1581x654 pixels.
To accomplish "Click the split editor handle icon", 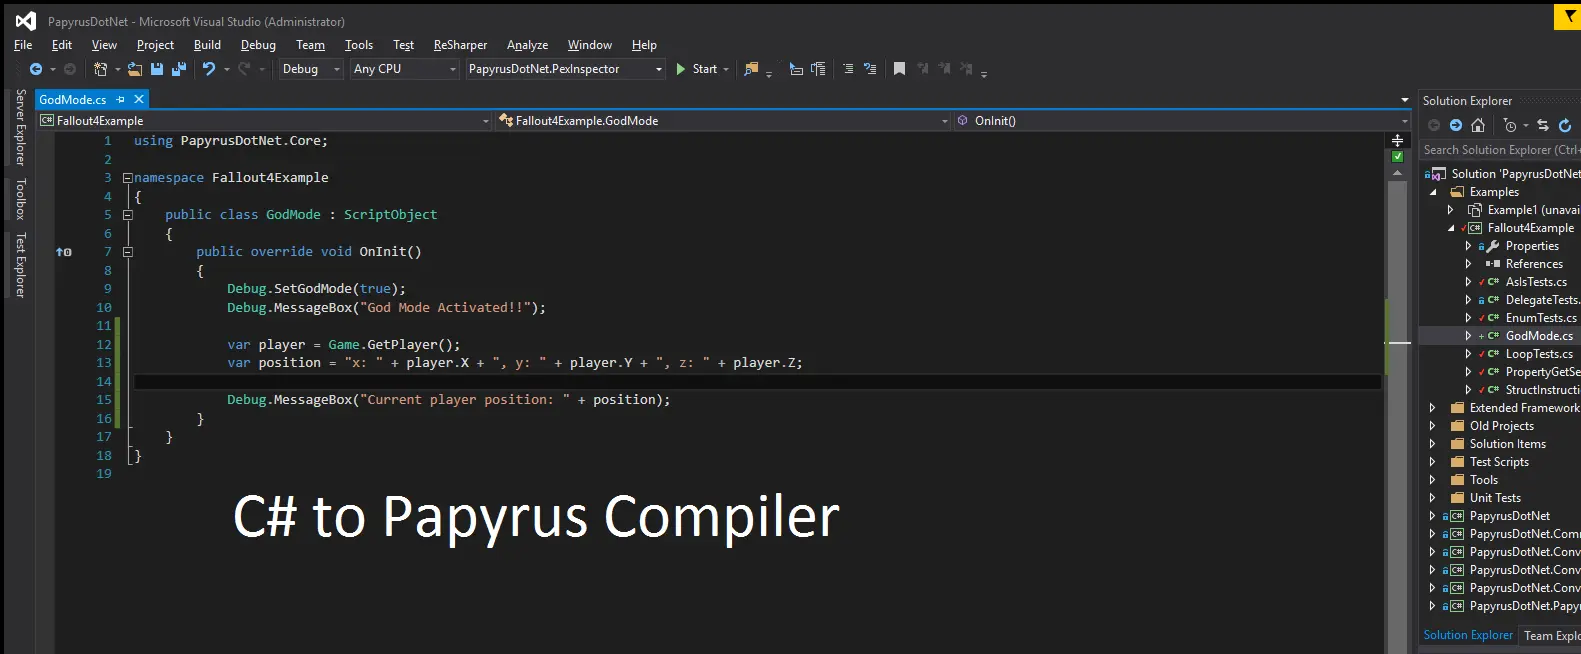I will coord(1398,141).
